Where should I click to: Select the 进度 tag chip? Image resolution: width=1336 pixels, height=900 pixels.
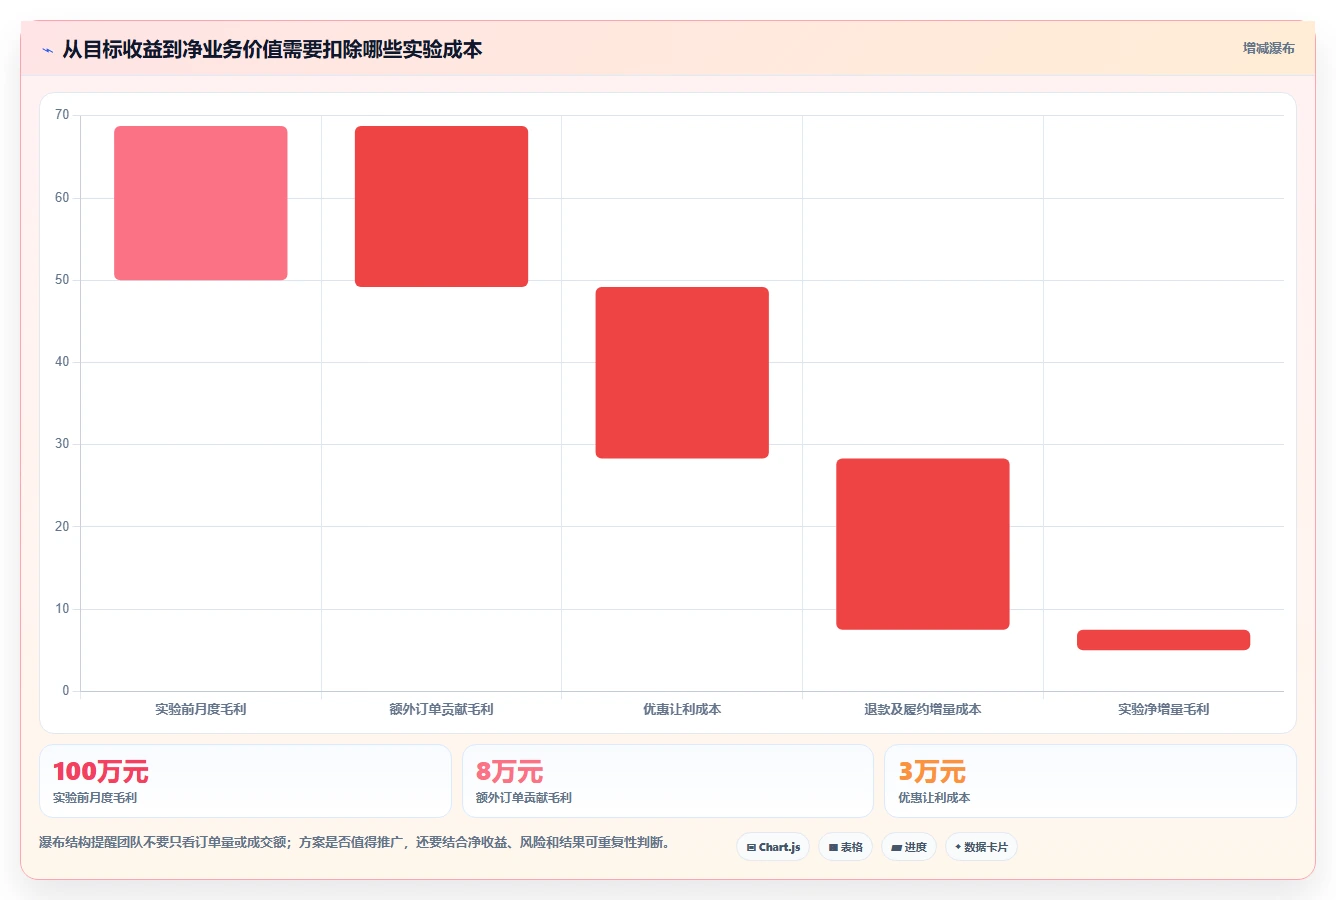coord(908,847)
